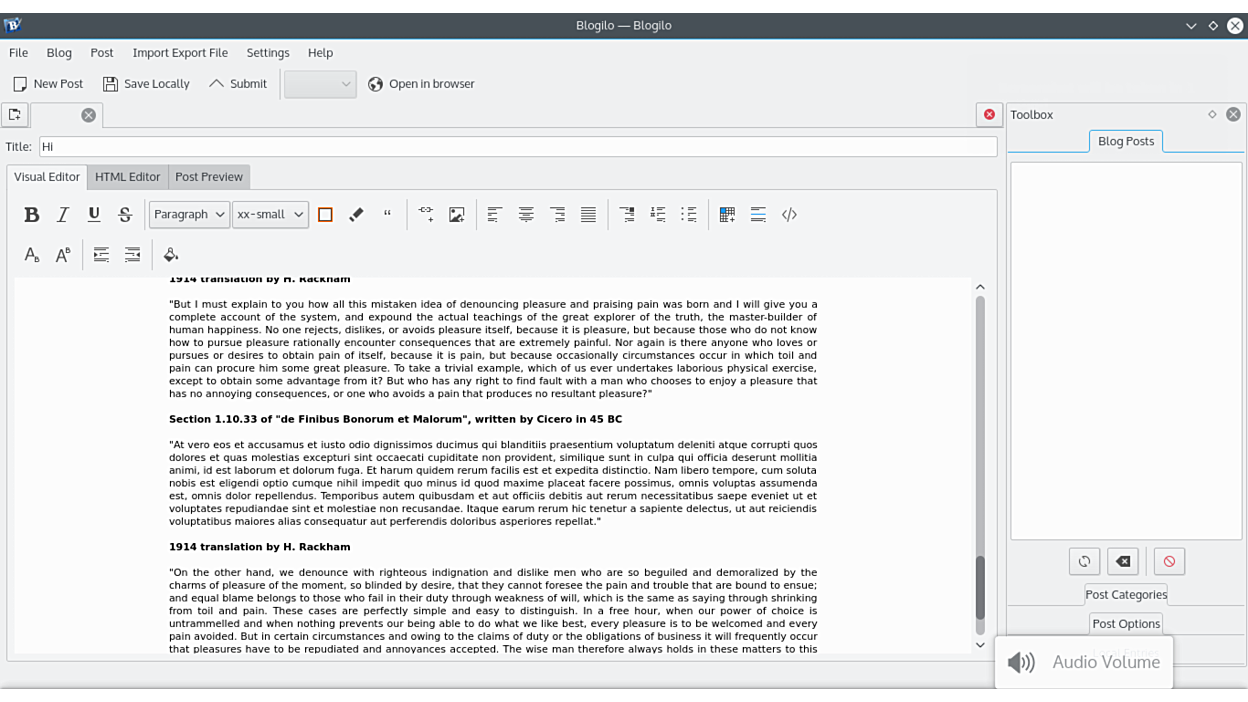Insert a horizontal line

(758, 214)
